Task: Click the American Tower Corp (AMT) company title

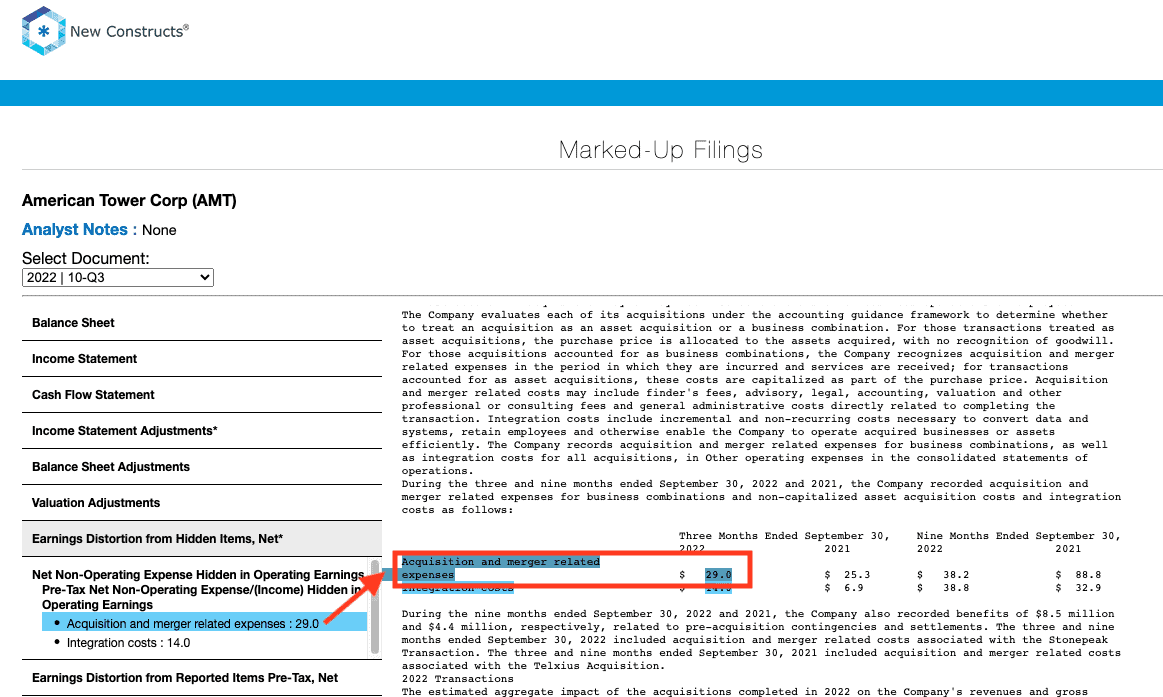Action: coord(129,200)
